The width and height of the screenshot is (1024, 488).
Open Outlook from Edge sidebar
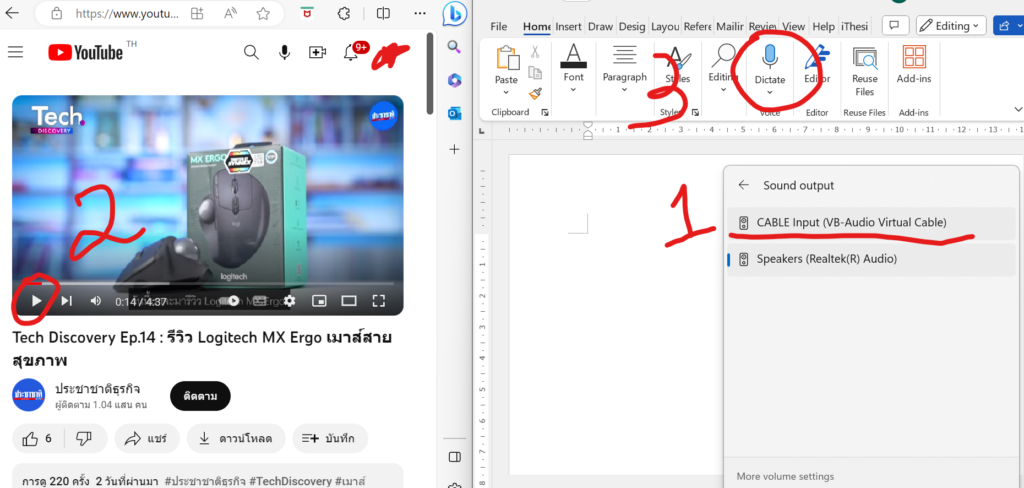point(455,113)
